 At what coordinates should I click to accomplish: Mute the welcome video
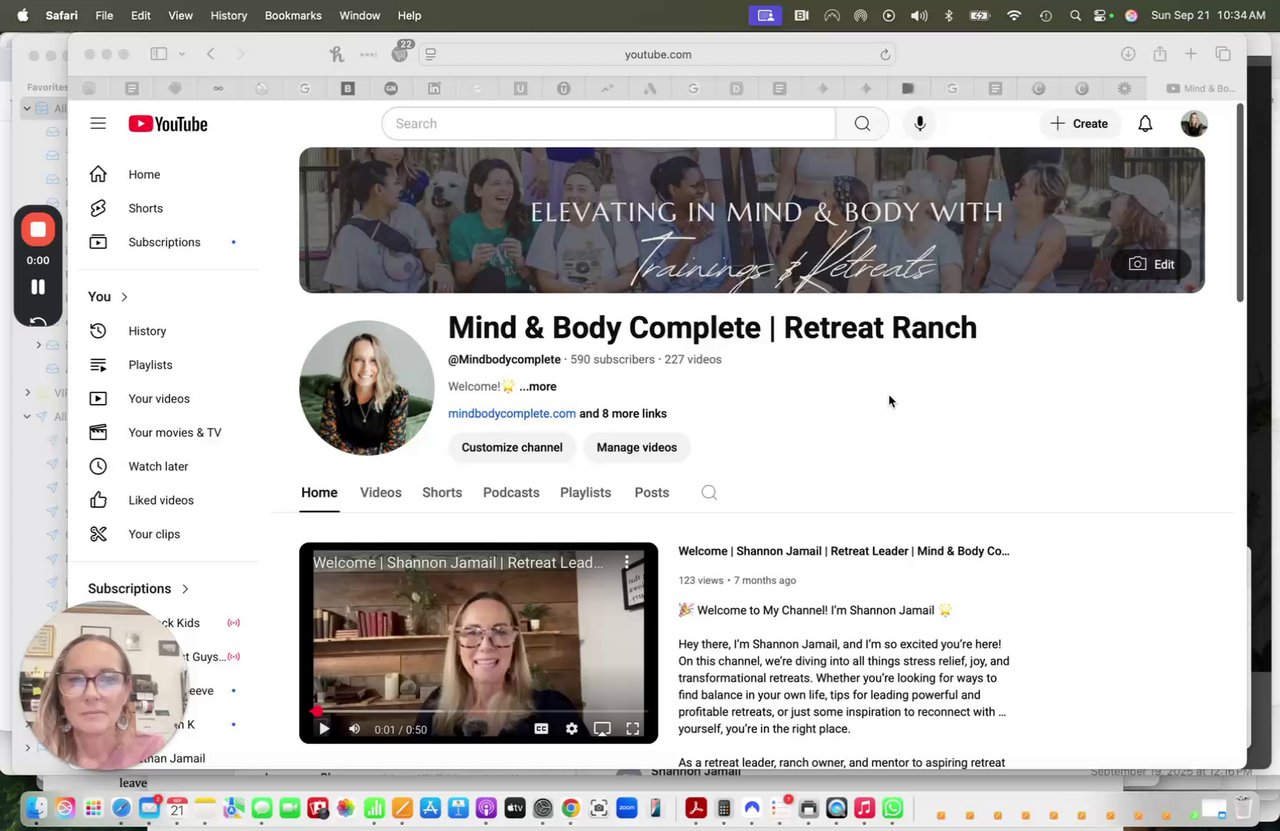pyautogui.click(x=354, y=729)
